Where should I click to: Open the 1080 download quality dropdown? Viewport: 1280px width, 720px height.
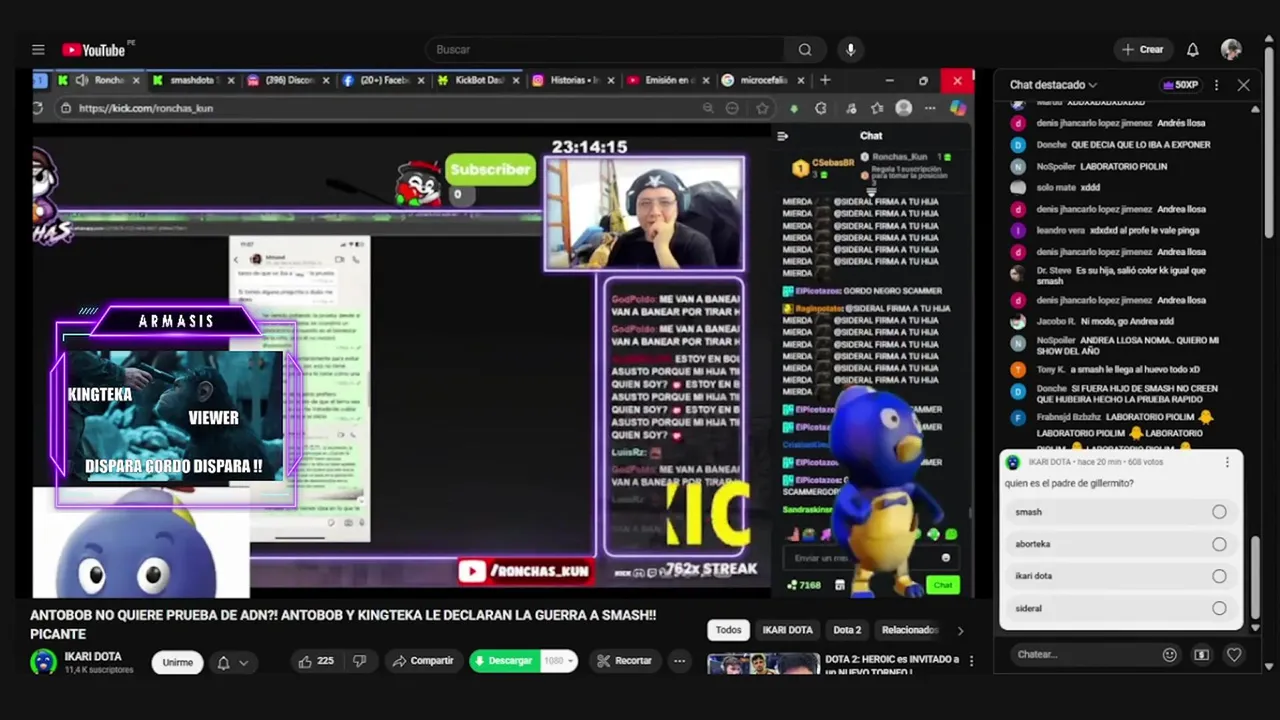558,661
